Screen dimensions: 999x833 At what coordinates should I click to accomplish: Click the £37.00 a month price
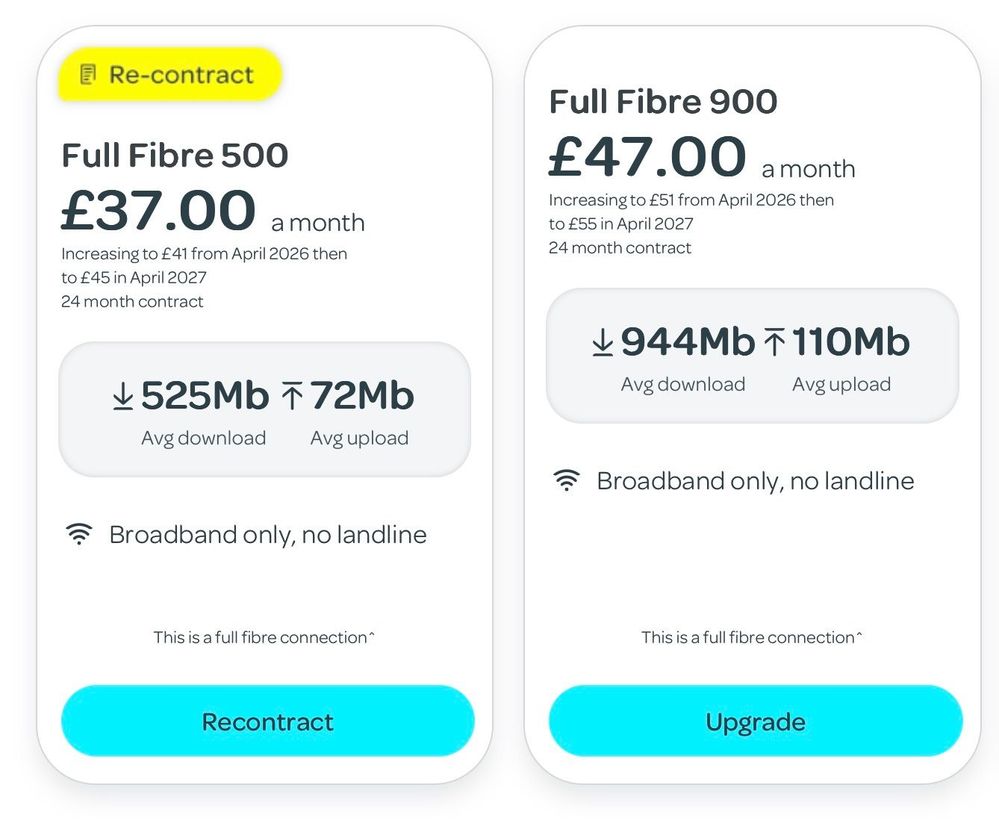212,212
